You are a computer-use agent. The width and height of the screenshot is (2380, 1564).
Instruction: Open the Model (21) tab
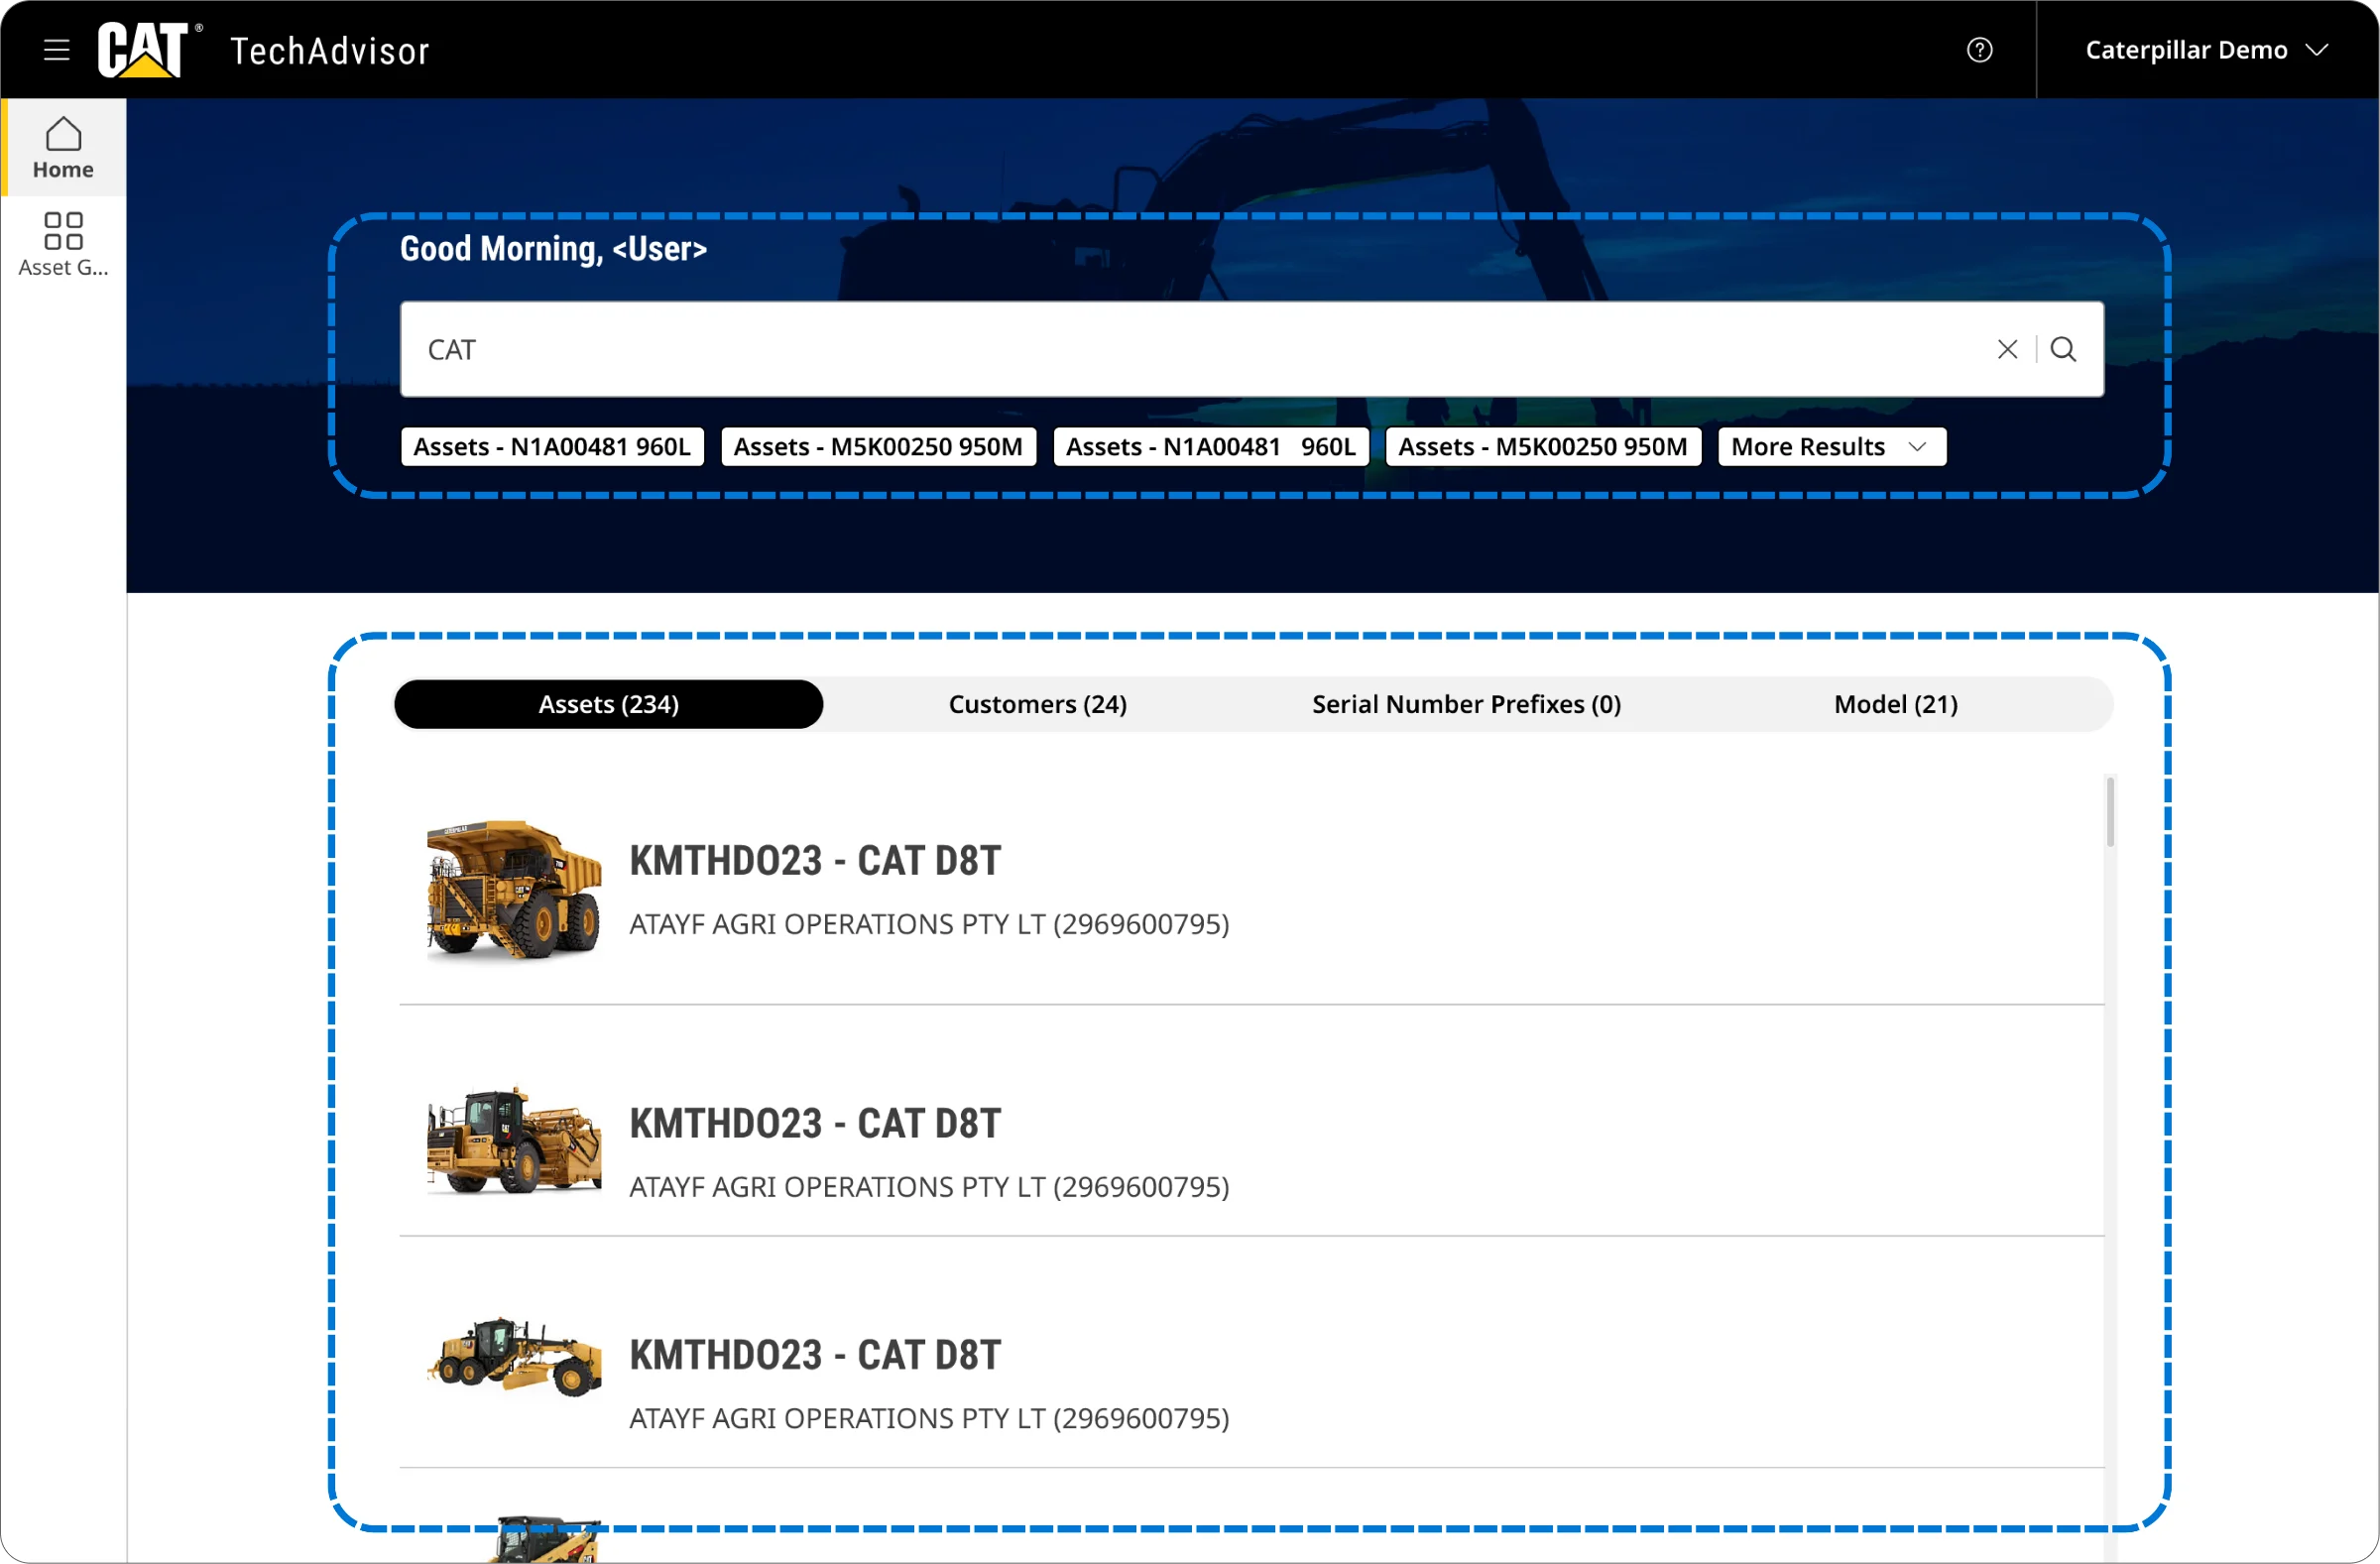pyautogui.click(x=1895, y=704)
